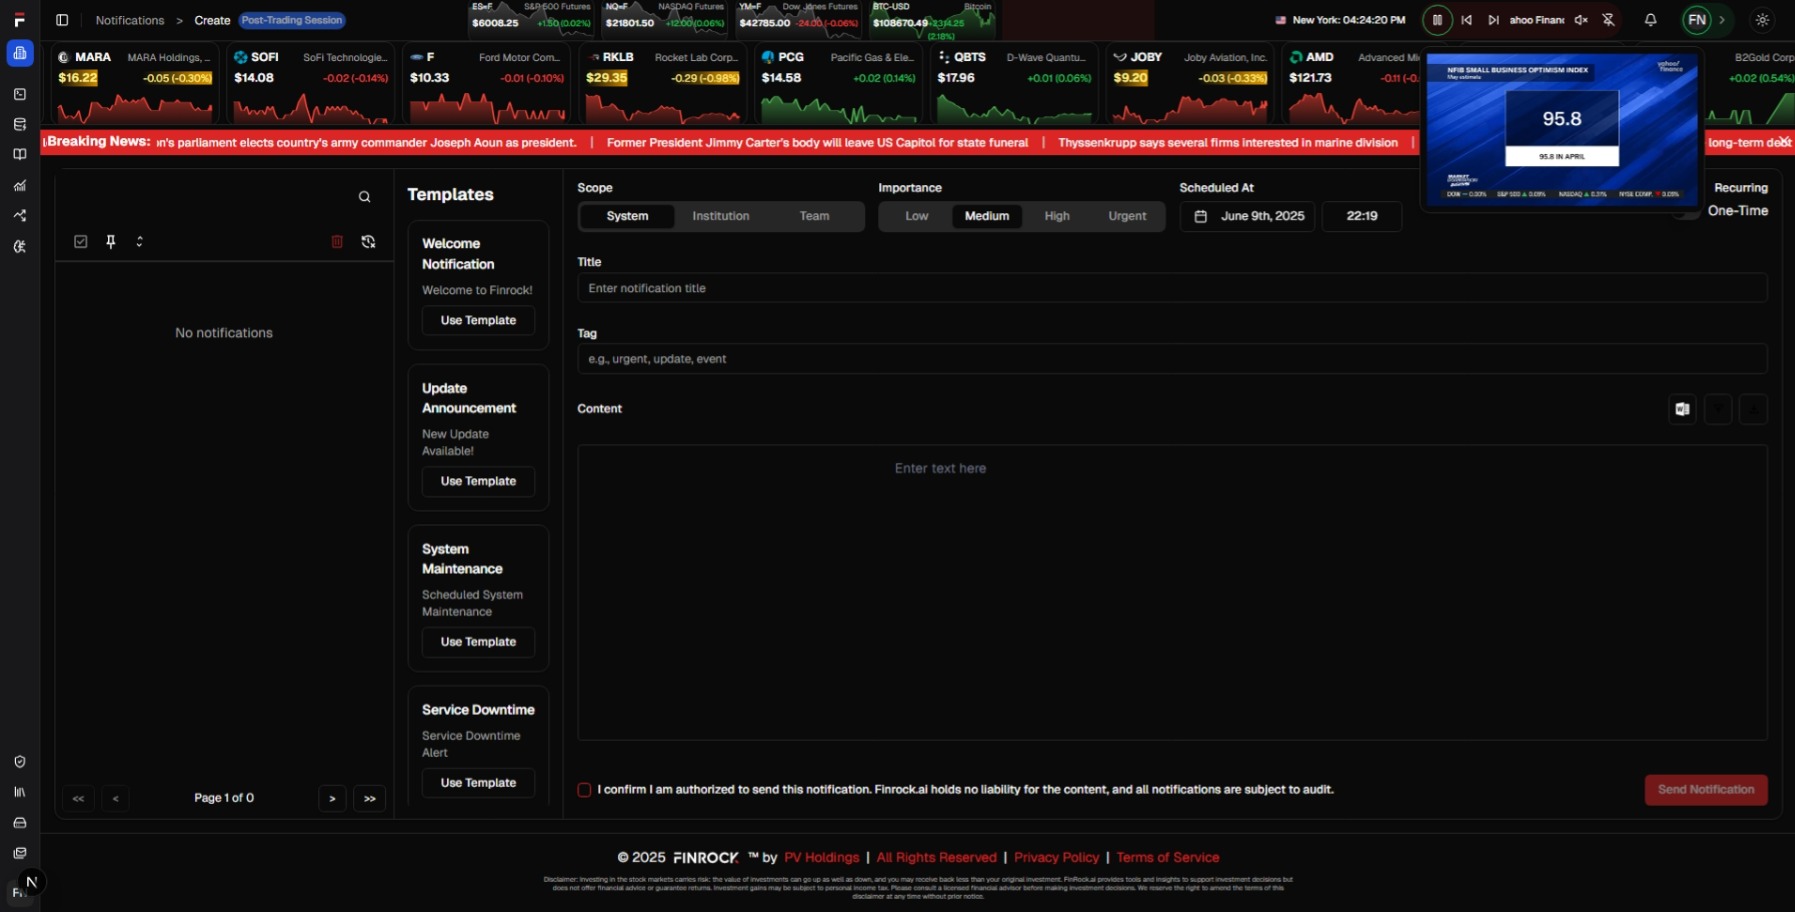
Task: Click the Send Notification button
Action: (x=1706, y=790)
